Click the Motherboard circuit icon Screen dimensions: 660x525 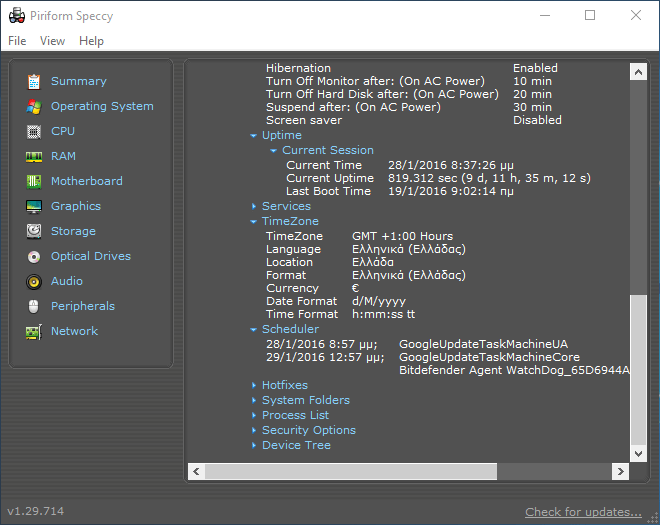tap(34, 181)
